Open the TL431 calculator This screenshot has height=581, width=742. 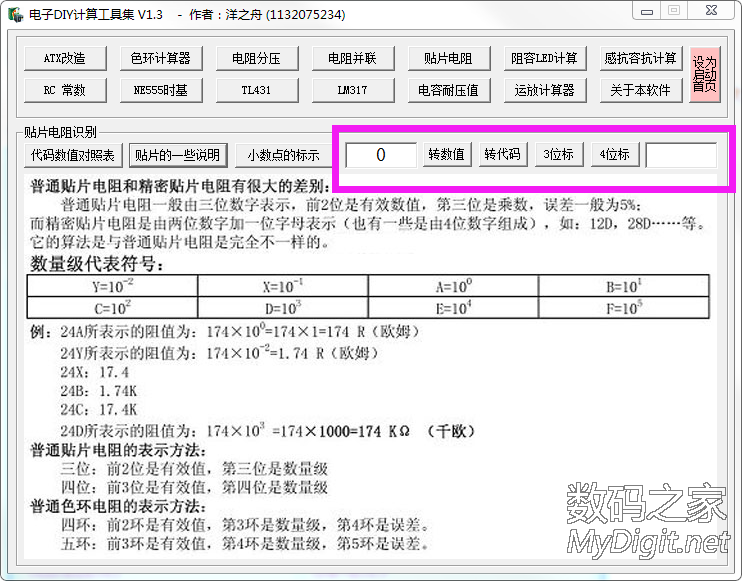pos(257,90)
